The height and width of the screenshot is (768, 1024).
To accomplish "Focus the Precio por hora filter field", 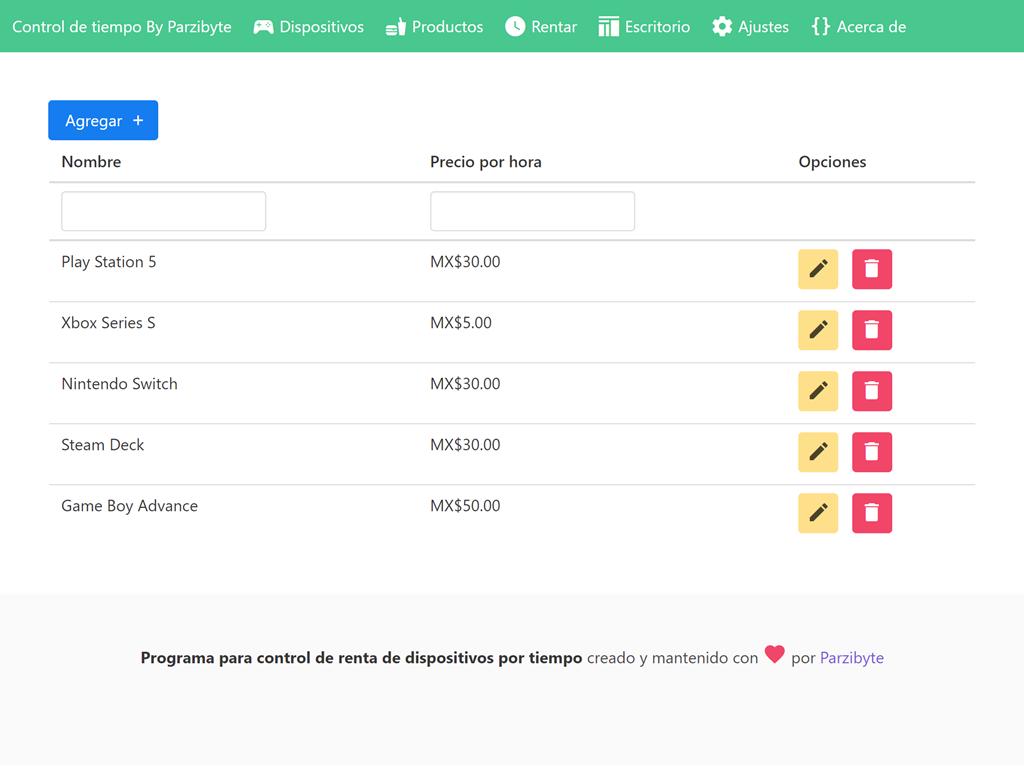I will coord(532,212).
